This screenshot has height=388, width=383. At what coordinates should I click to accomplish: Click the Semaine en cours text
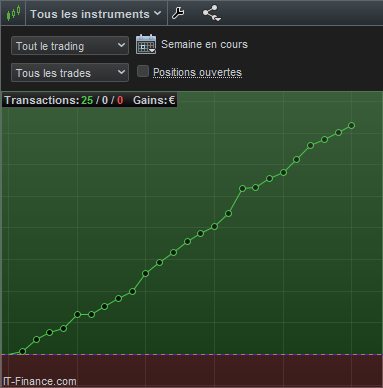[x=204, y=44]
